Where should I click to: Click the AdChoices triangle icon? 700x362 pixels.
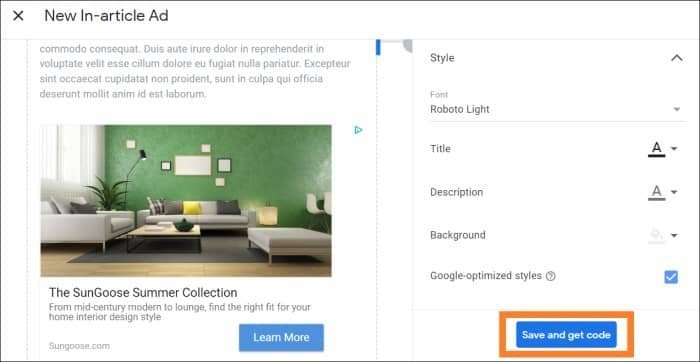point(358,130)
